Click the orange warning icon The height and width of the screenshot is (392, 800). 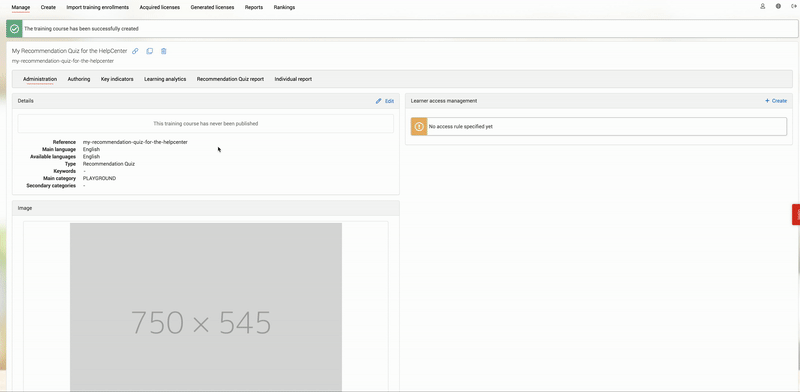(419, 127)
